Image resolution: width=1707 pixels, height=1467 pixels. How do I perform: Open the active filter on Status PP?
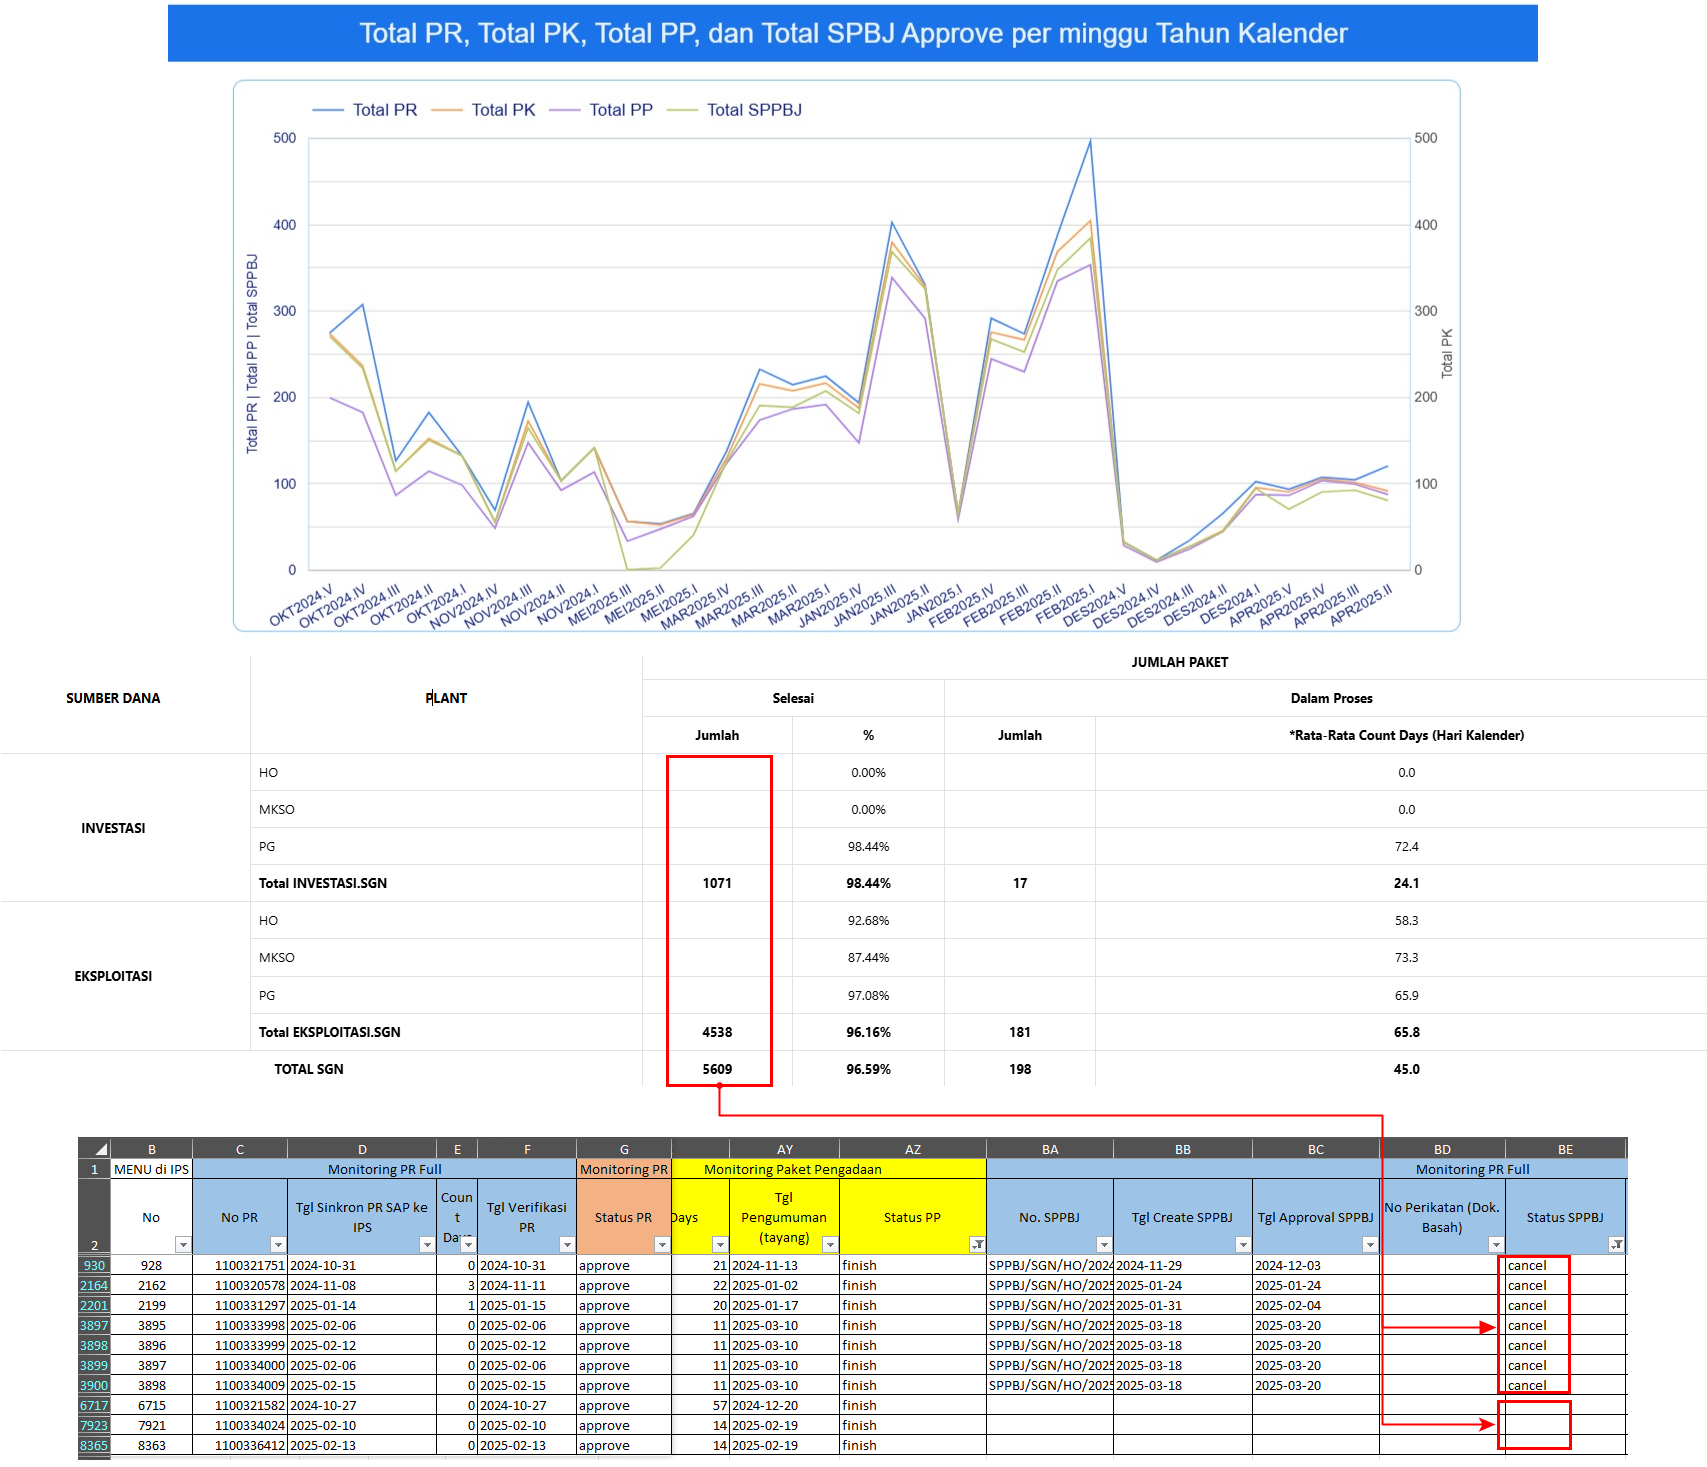coord(977,1244)
